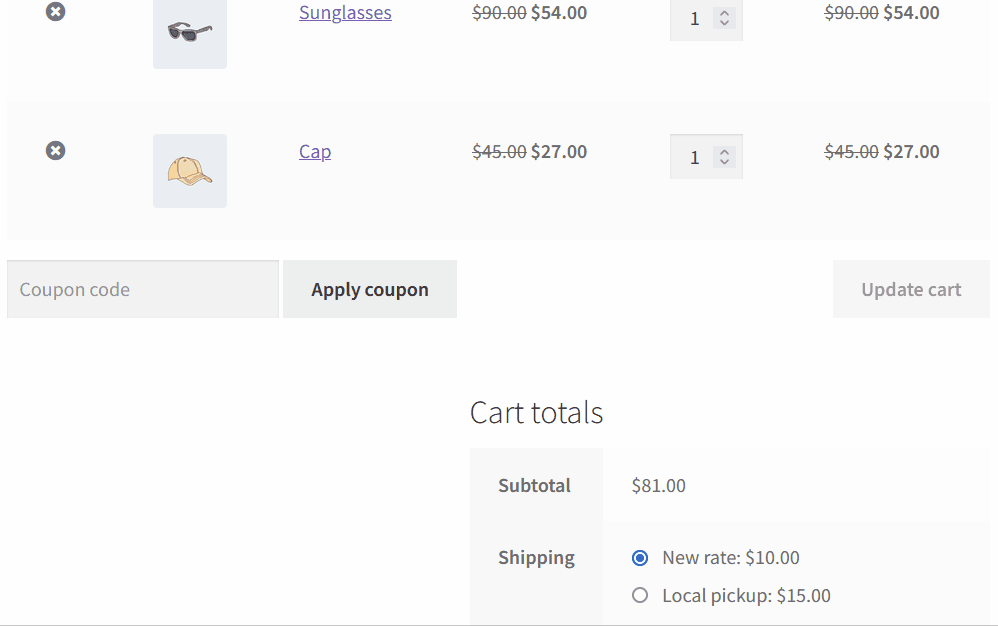The image size is (998, 626).
Task: Decrease Sunglasses quantity with down arrow
Action: pyautogui.click(x=724, y=23)
